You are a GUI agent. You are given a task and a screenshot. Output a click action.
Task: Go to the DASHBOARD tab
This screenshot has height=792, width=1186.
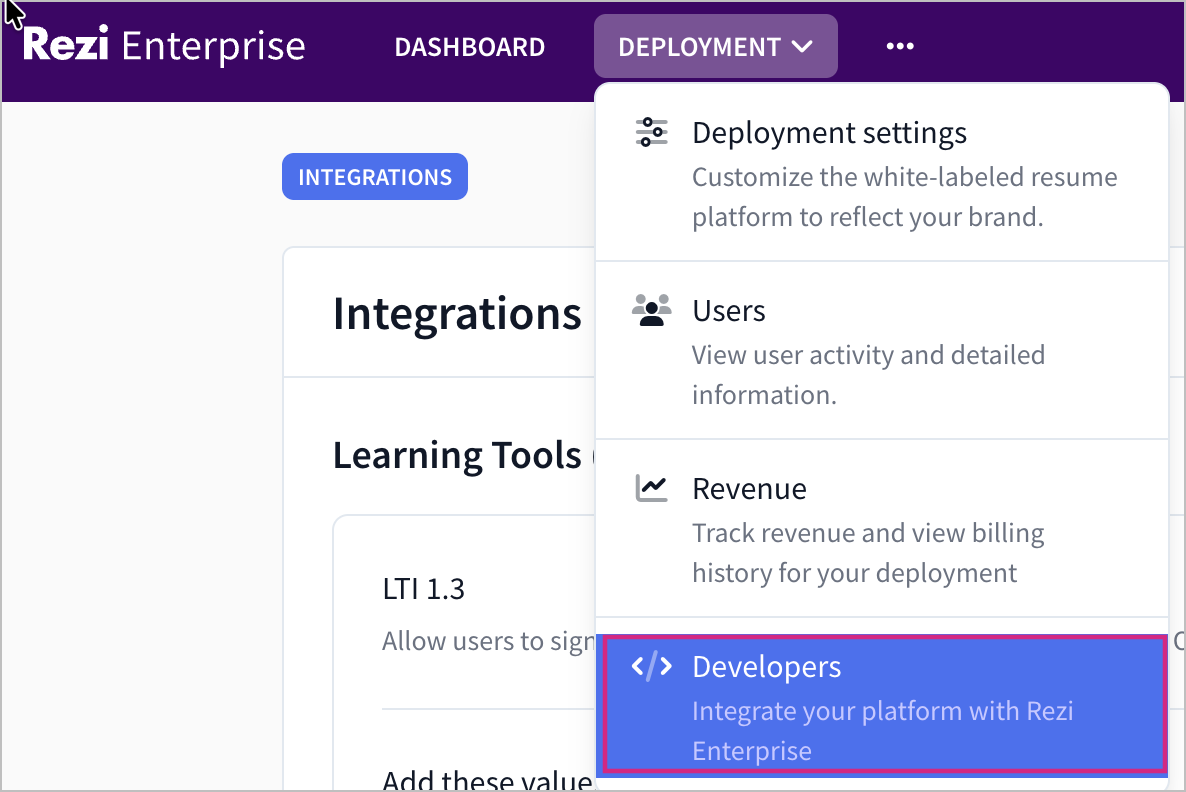click(x=470, y=47)
